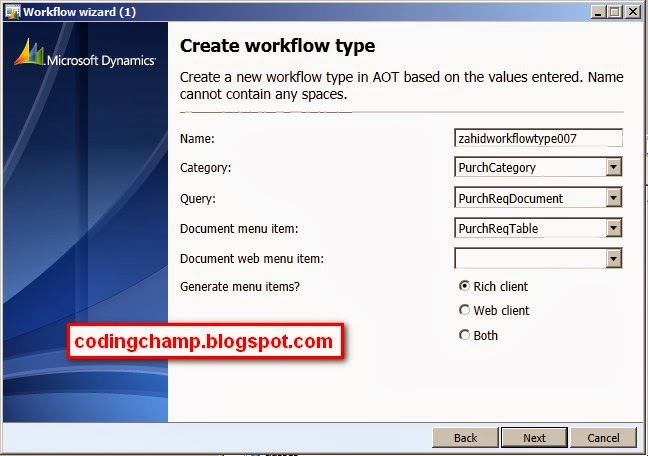Click the Workflow wizard title bar icon
Viewport: 648px width, 456px height.
[13, 12]
